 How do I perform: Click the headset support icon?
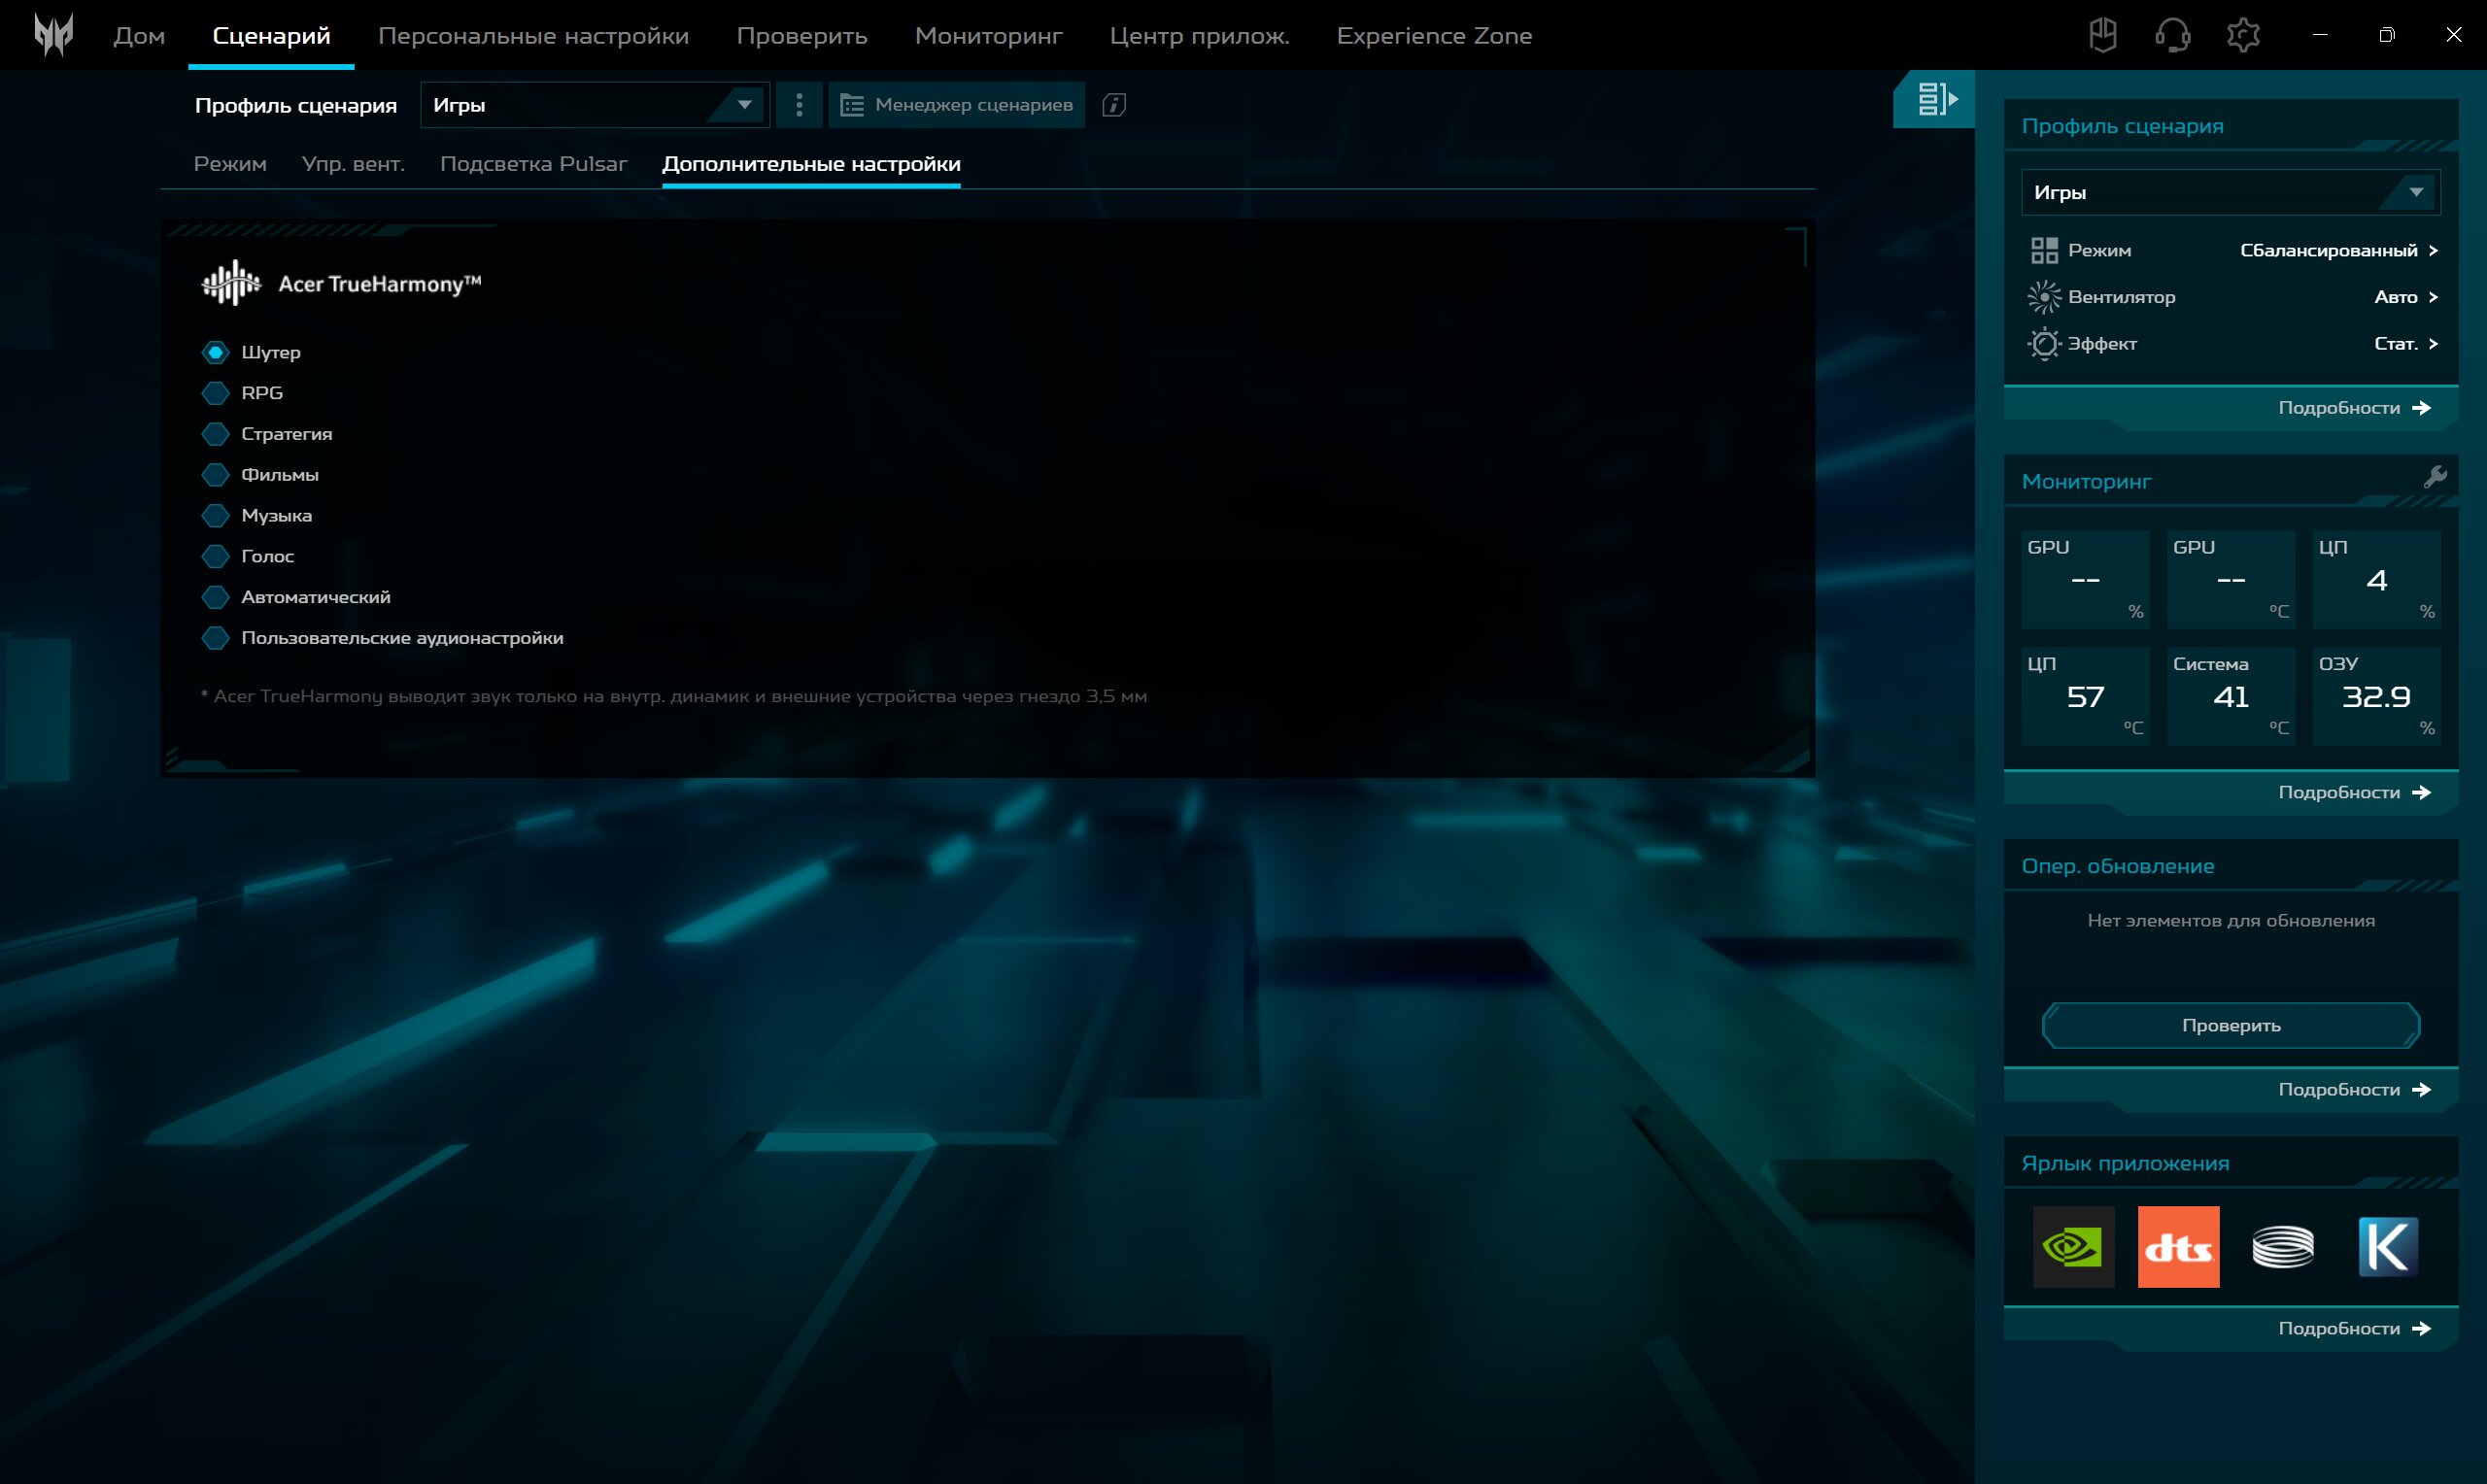pyautogui.click(x=2172, y=35)
